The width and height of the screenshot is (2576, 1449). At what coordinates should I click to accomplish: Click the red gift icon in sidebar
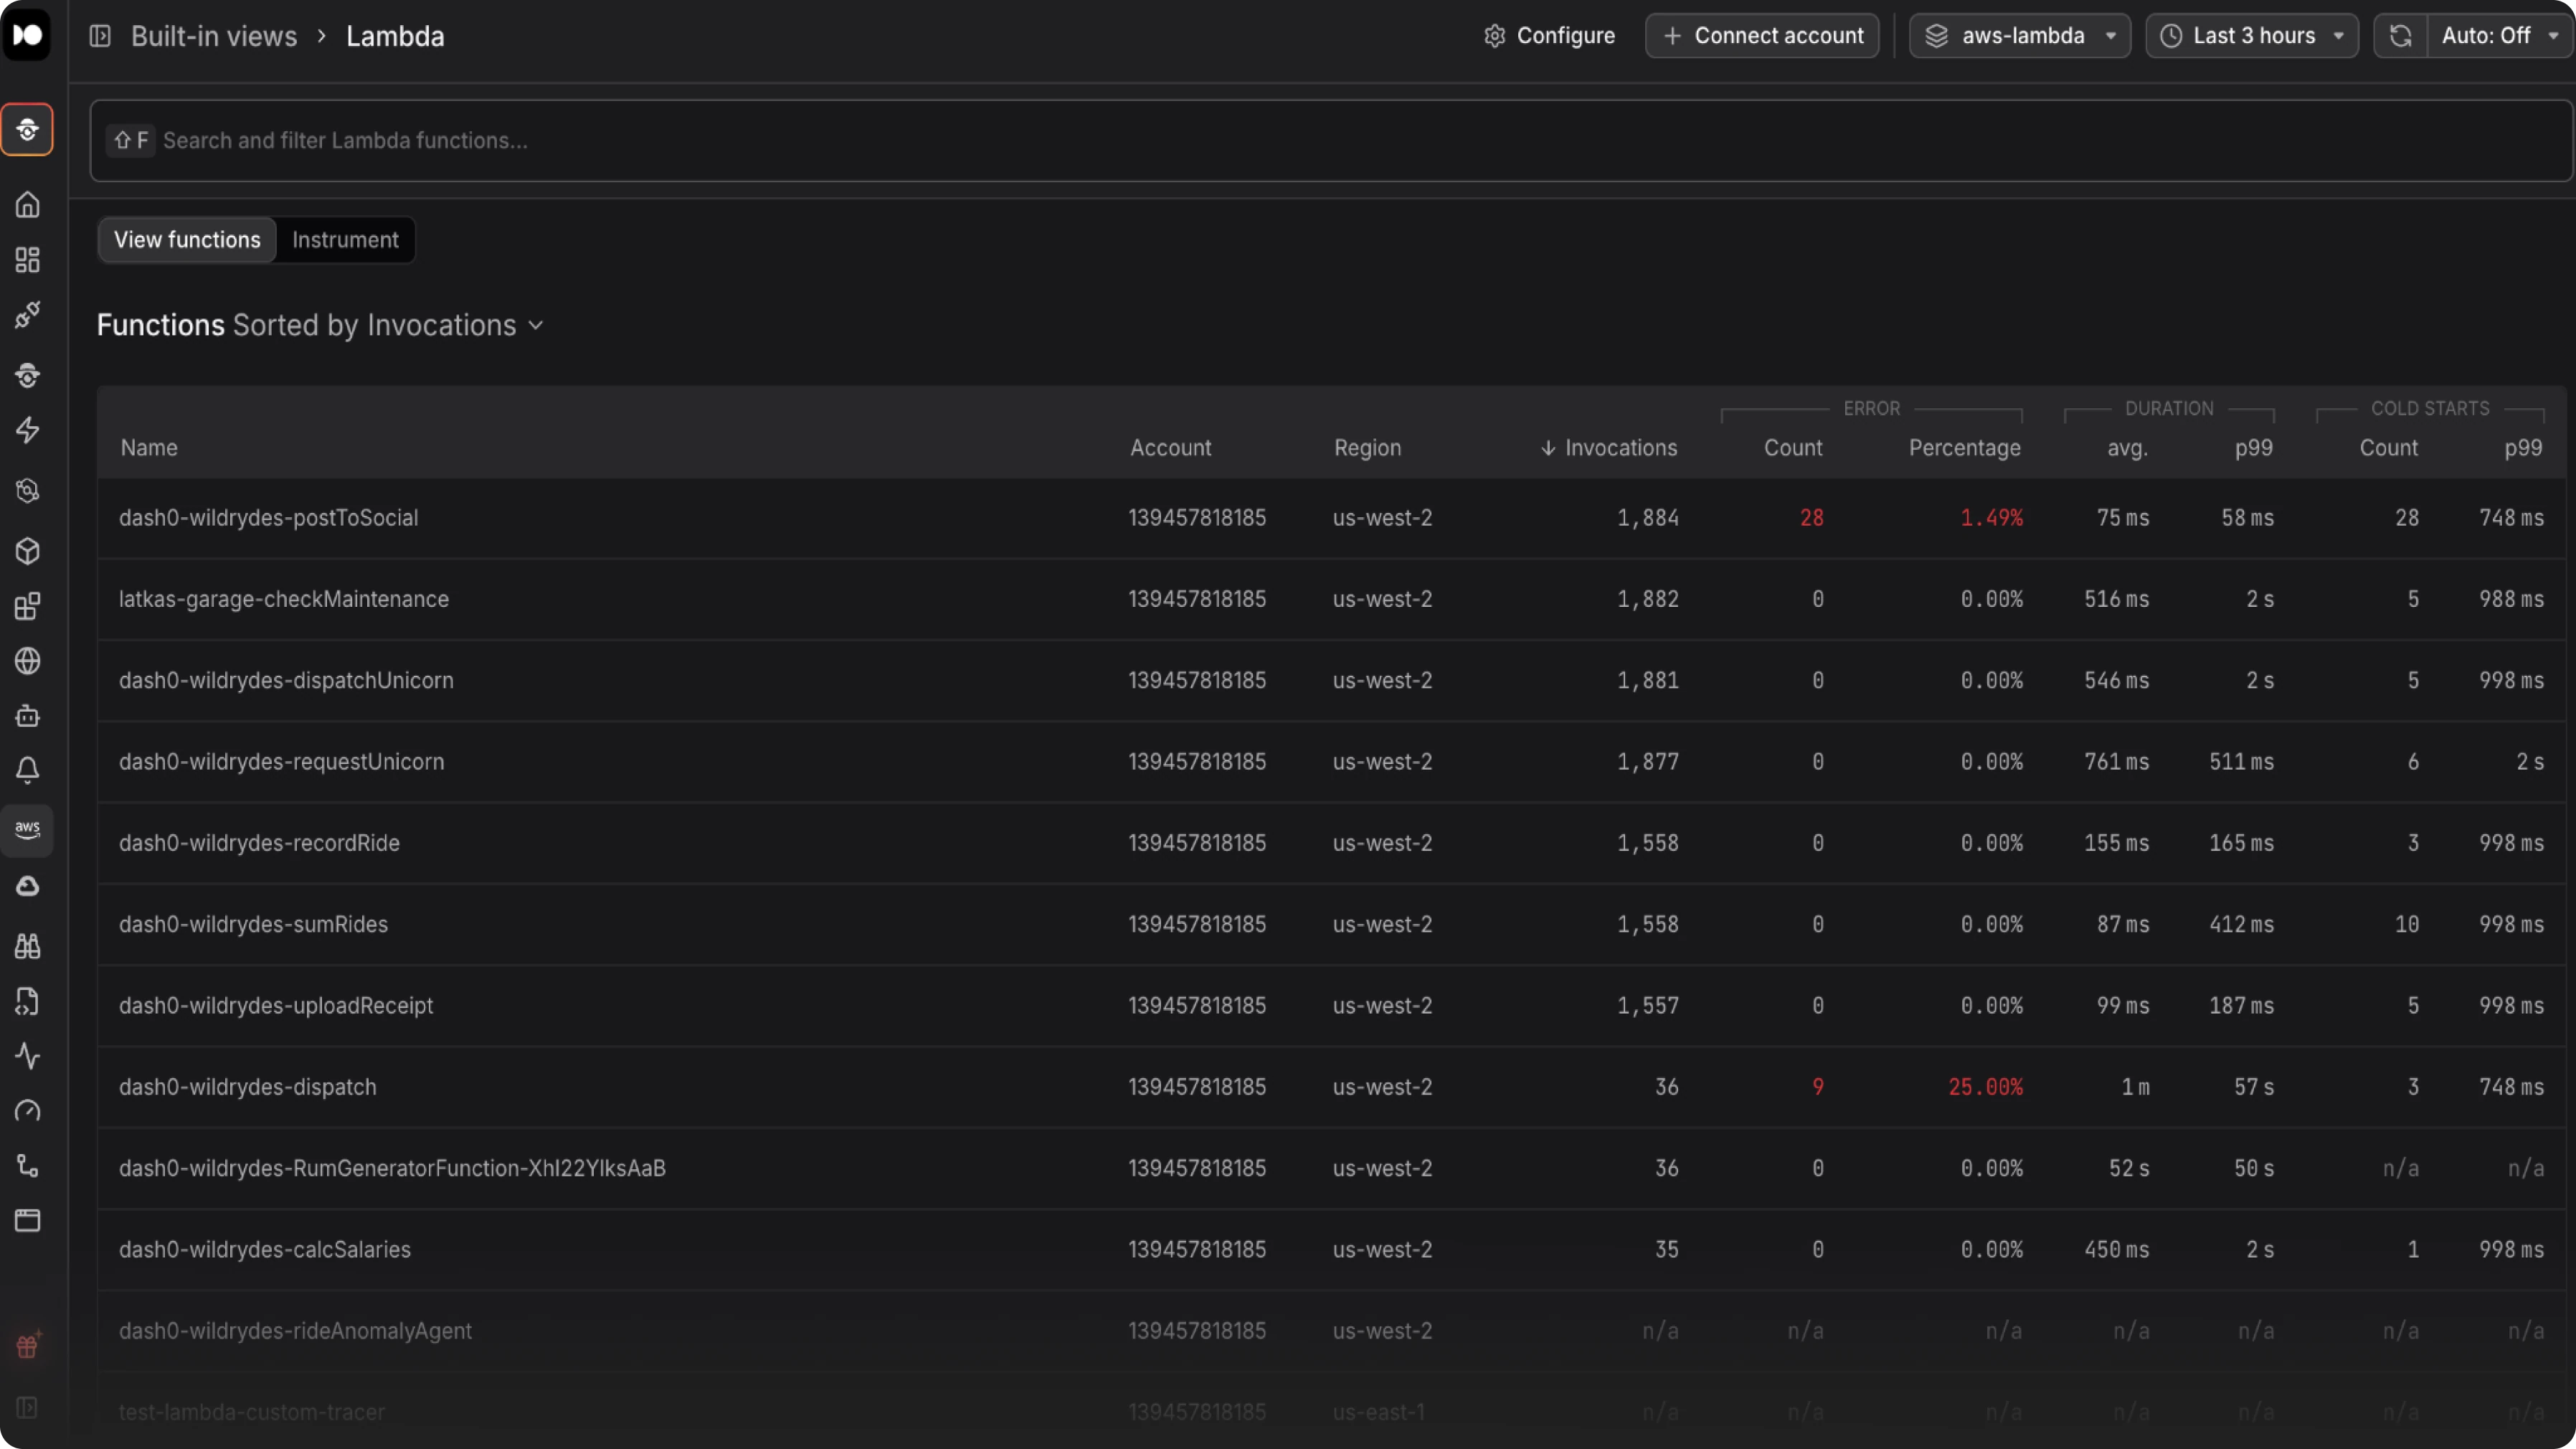[x=27, y=1346]
